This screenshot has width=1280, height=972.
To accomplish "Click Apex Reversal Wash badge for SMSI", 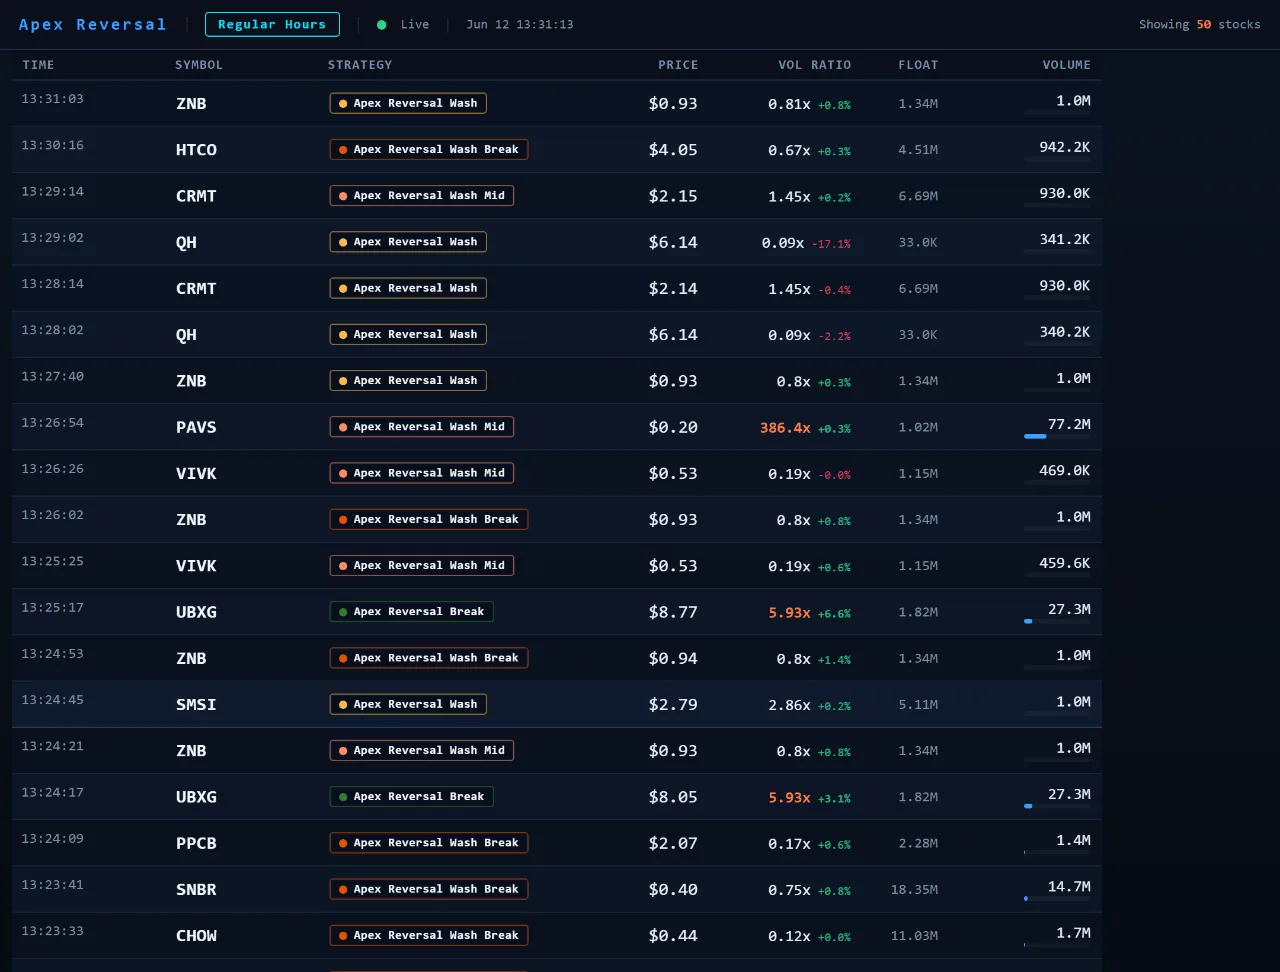I will [x=408, y=704].
